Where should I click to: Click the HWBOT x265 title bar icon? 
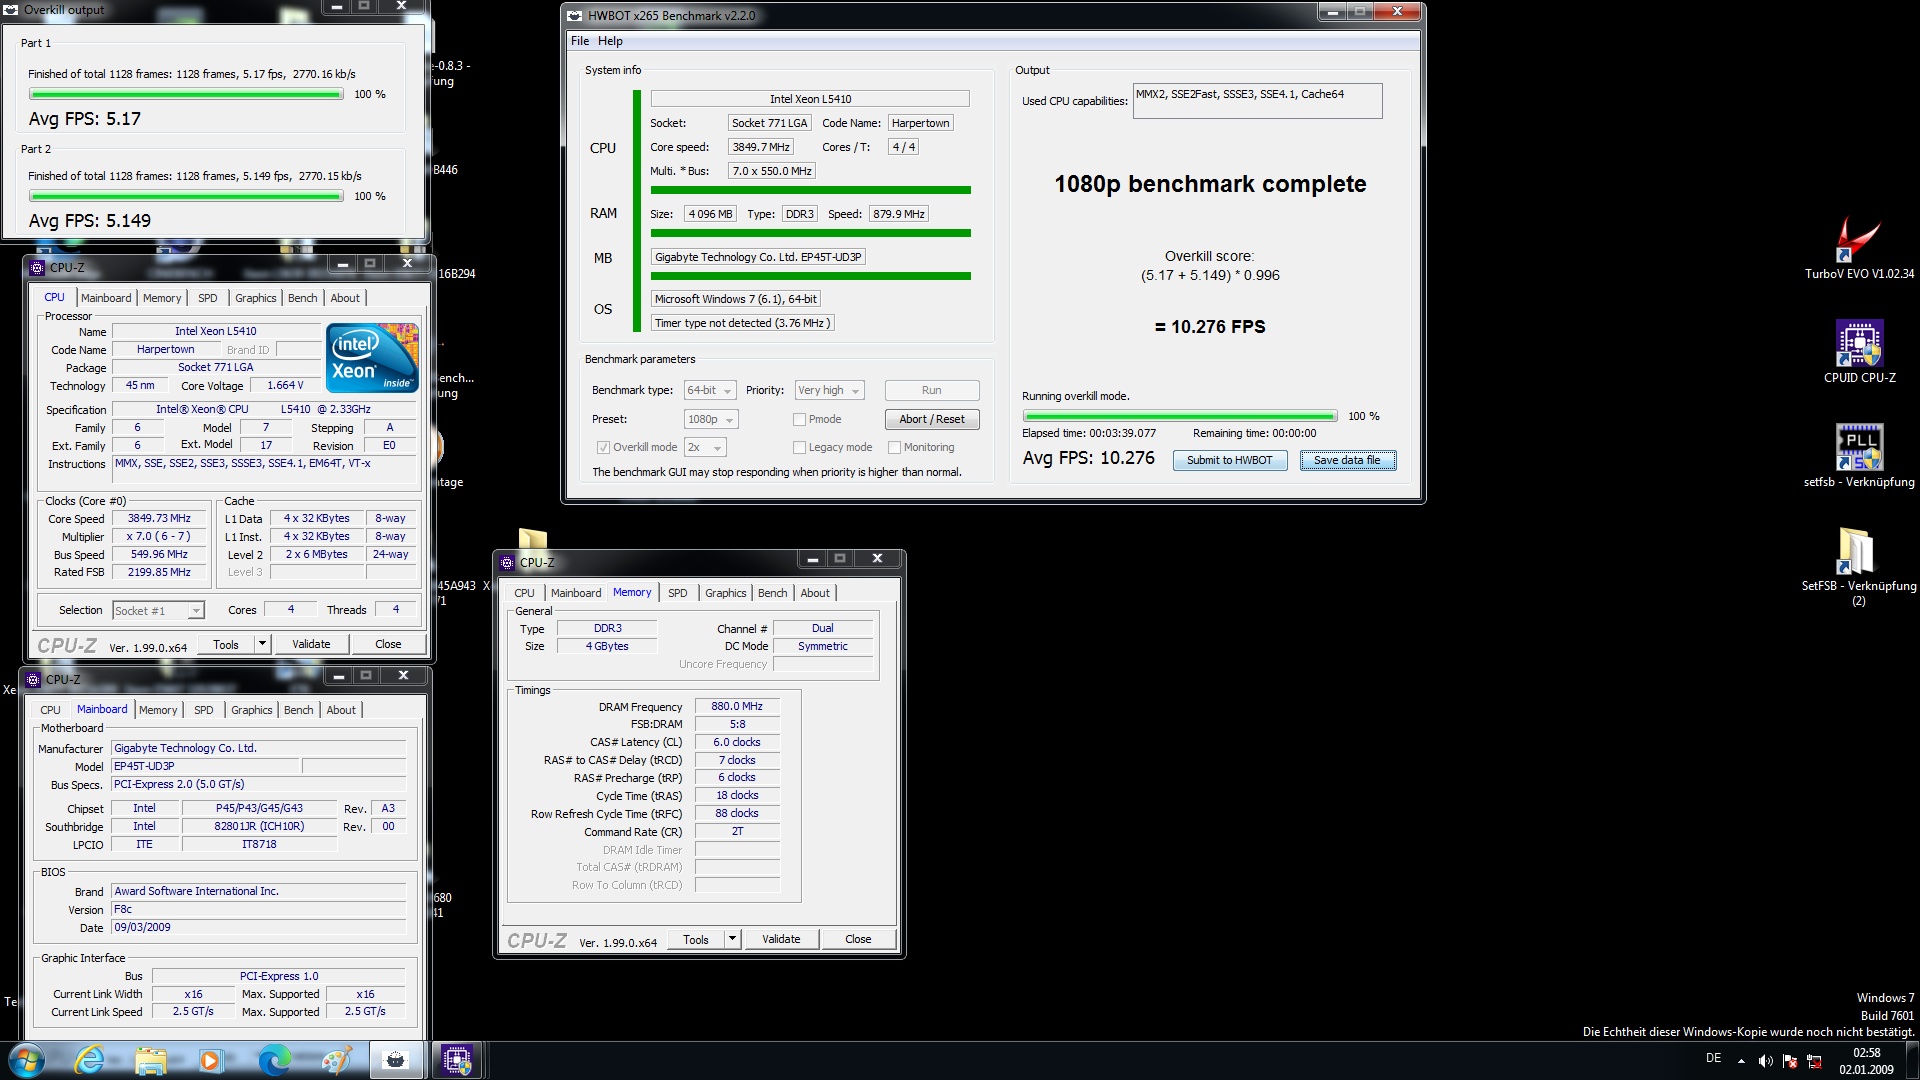(574, 15)
